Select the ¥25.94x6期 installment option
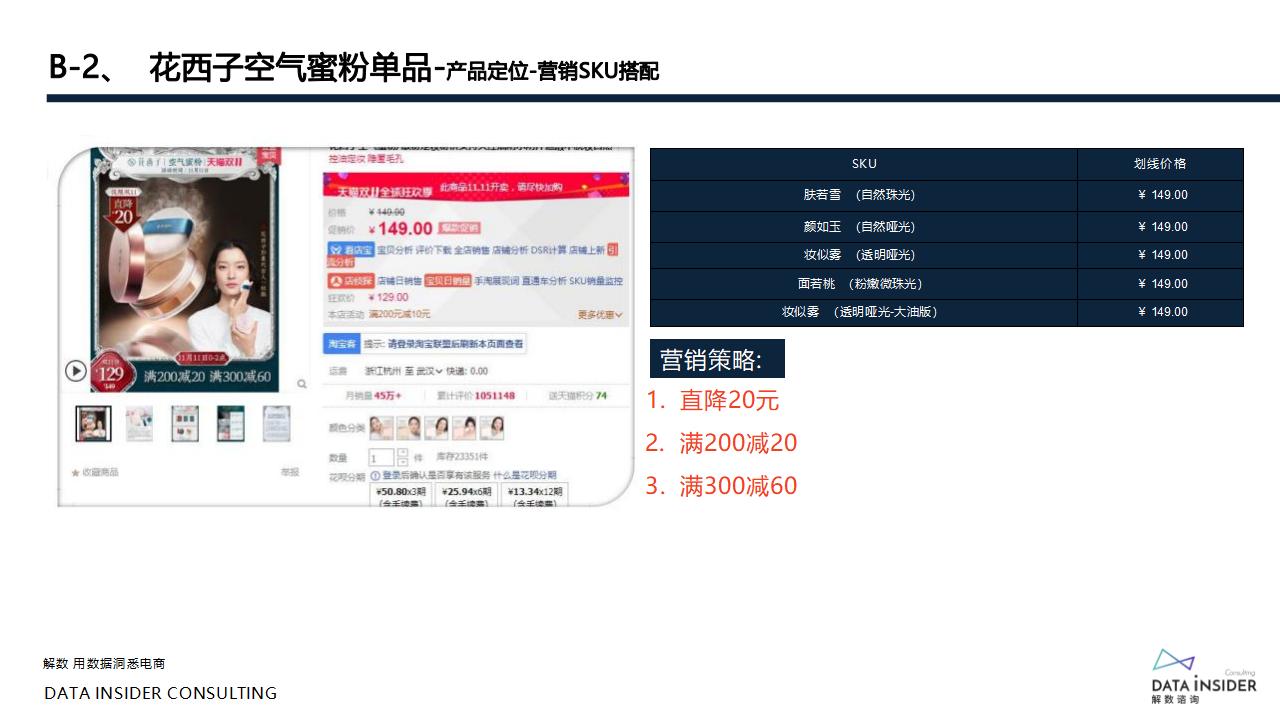The height and width of the screenshot is (720, 1280). (466, 495)
